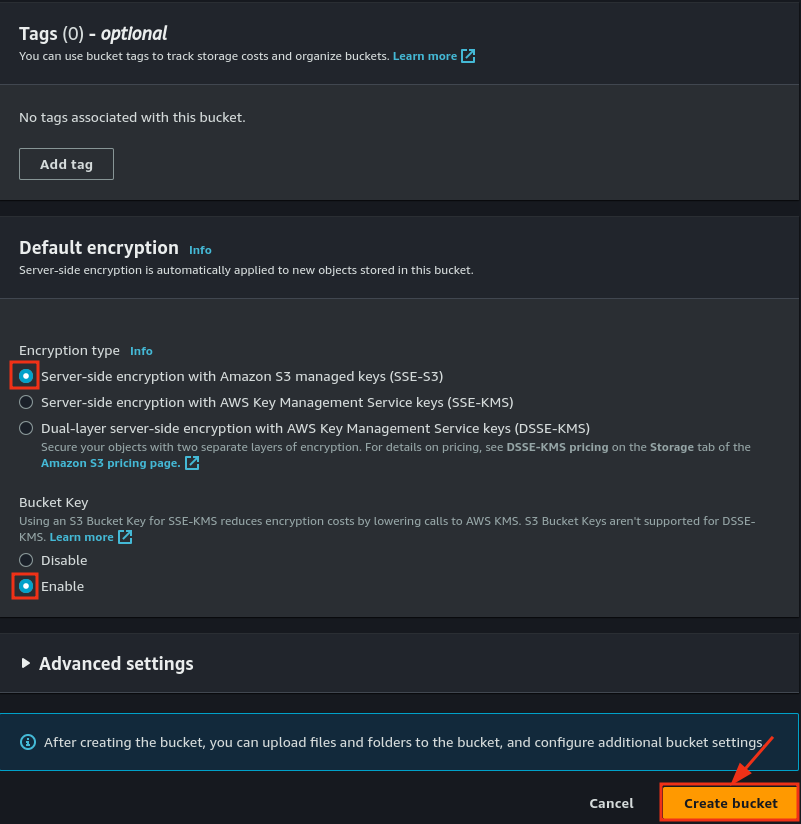This screenshot has width=801, height=824.
Task: Click Info next to Default encryption heading
Action: 200,250
